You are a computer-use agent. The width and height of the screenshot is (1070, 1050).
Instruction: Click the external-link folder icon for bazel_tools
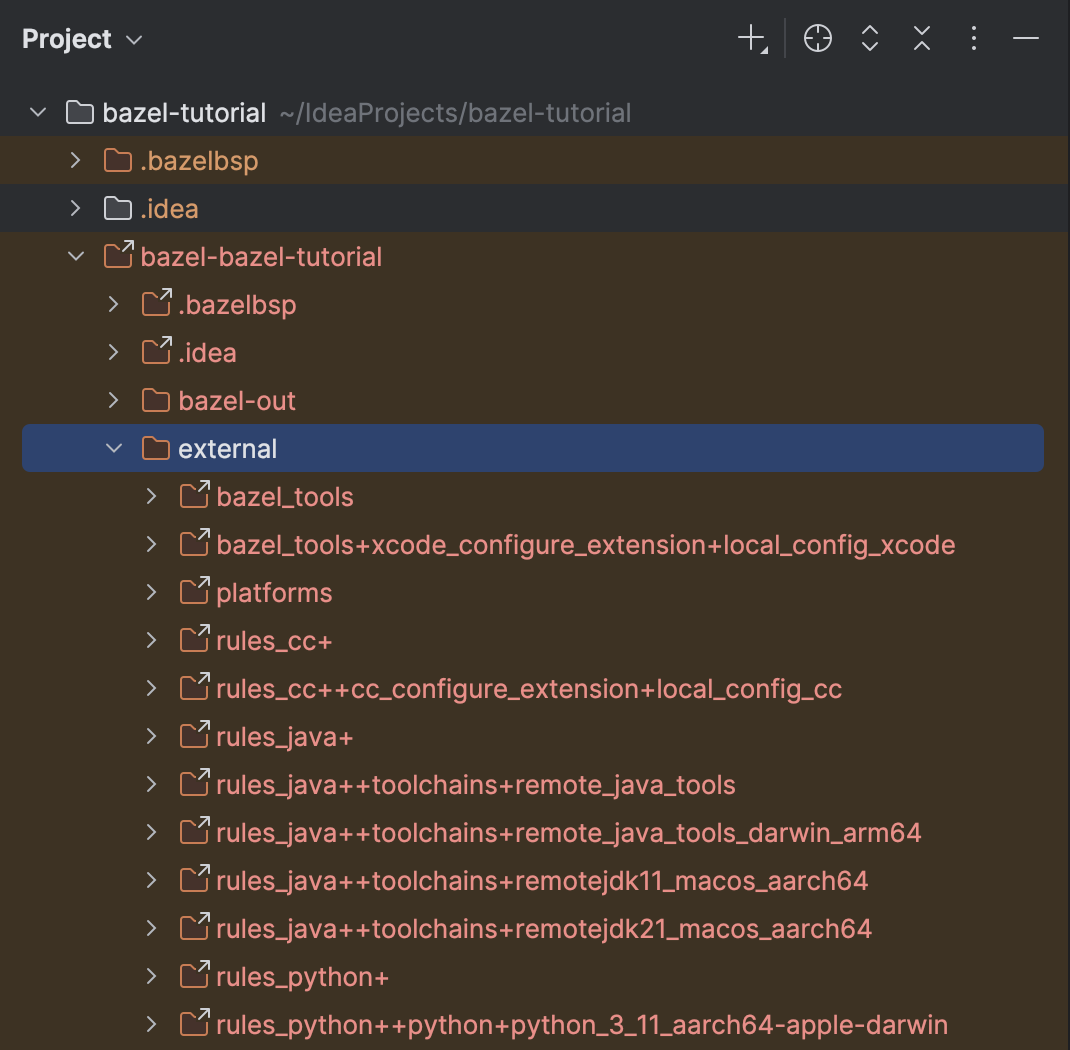click(194, 496)
